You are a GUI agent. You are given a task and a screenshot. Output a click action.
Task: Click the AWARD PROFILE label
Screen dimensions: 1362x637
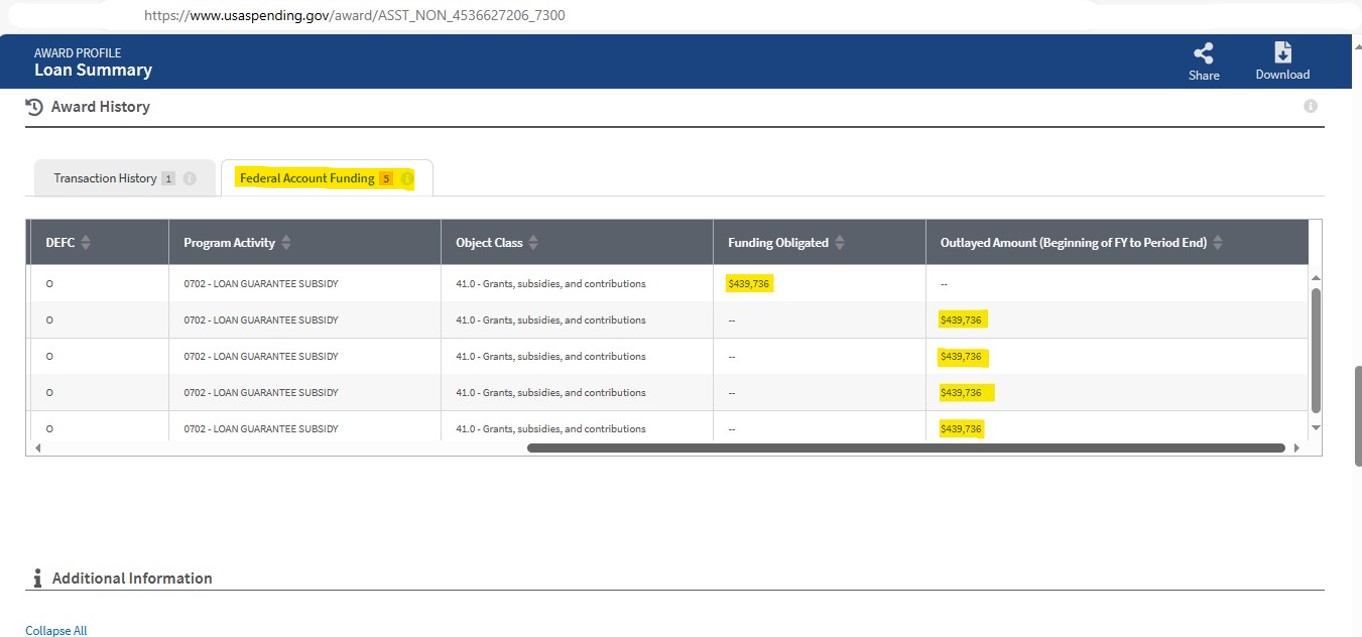click(x=78, y=53)
